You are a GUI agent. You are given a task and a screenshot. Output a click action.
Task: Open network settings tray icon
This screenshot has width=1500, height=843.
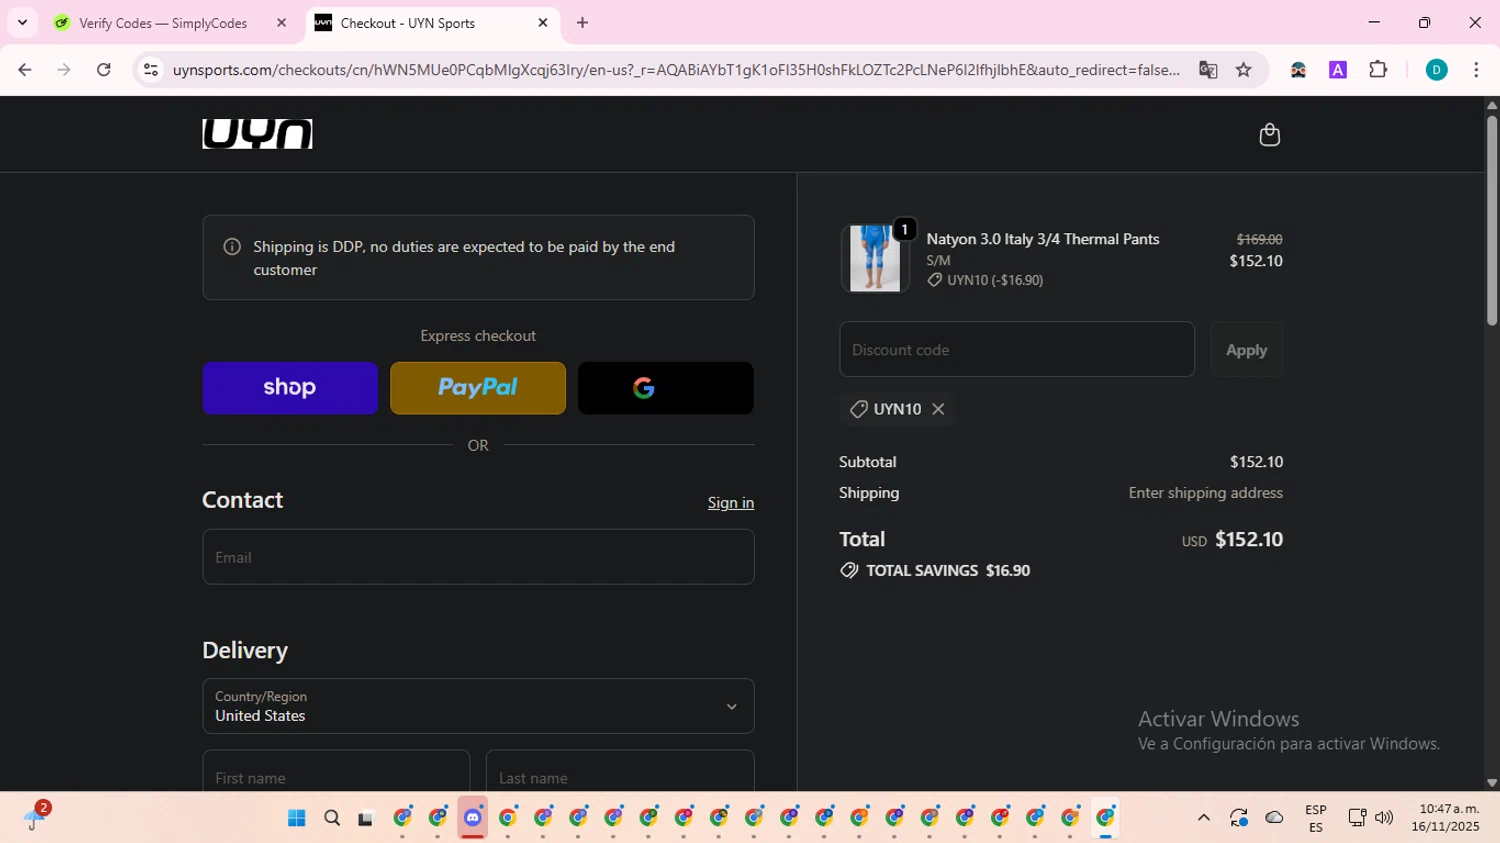pyautogui.click(x=1357, y=818)
